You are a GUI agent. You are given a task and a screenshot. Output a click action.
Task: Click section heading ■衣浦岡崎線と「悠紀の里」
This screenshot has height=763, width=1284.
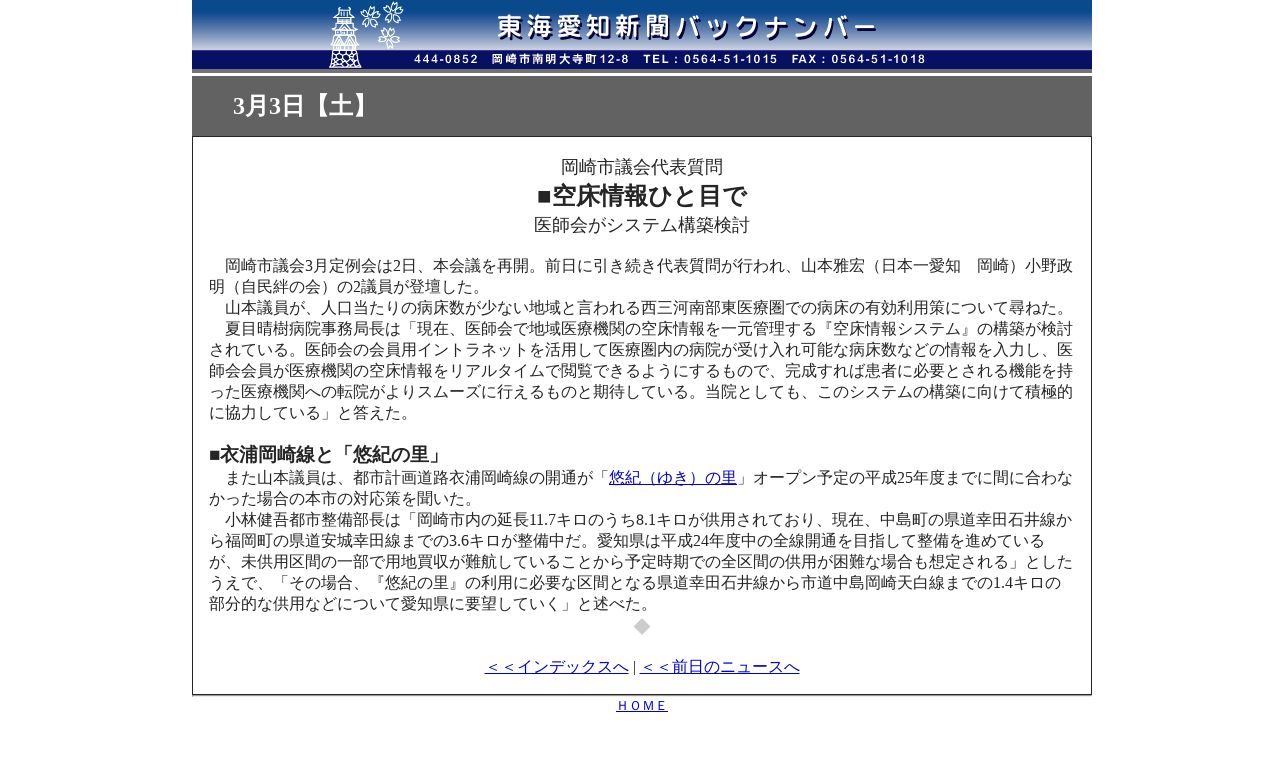pyautogui.click(x=327, y=455)
